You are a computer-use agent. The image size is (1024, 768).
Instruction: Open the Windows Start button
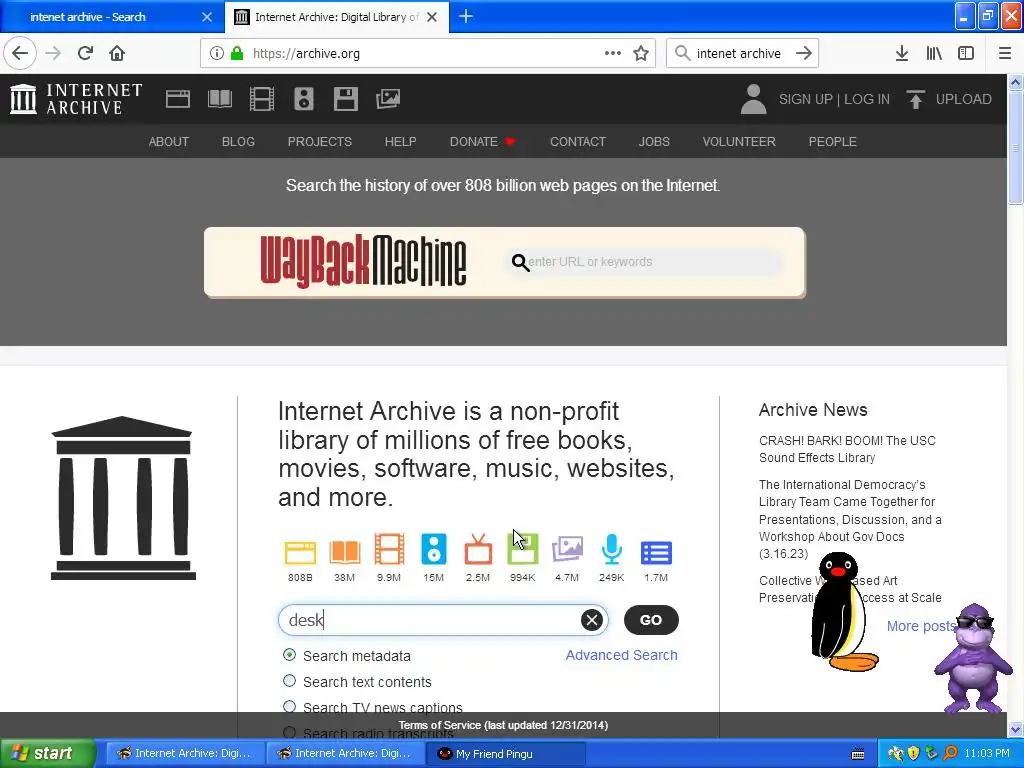47,754
